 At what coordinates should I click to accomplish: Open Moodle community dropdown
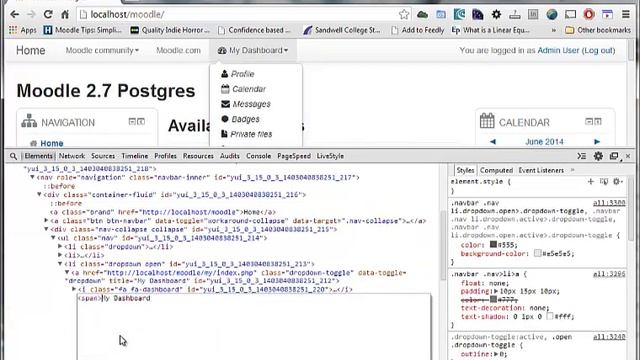coord(102,50)
